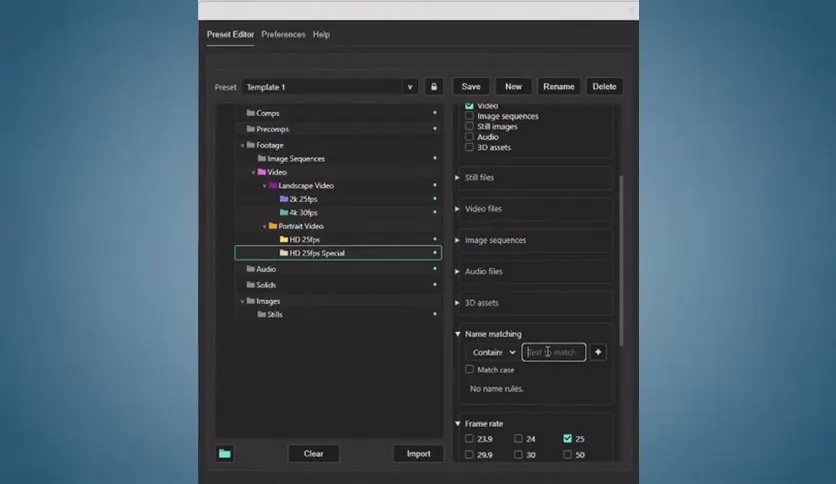Select the HD 25fps Special tree row
The height and width of the screenshot is (484, 836).
click(338, 253)
